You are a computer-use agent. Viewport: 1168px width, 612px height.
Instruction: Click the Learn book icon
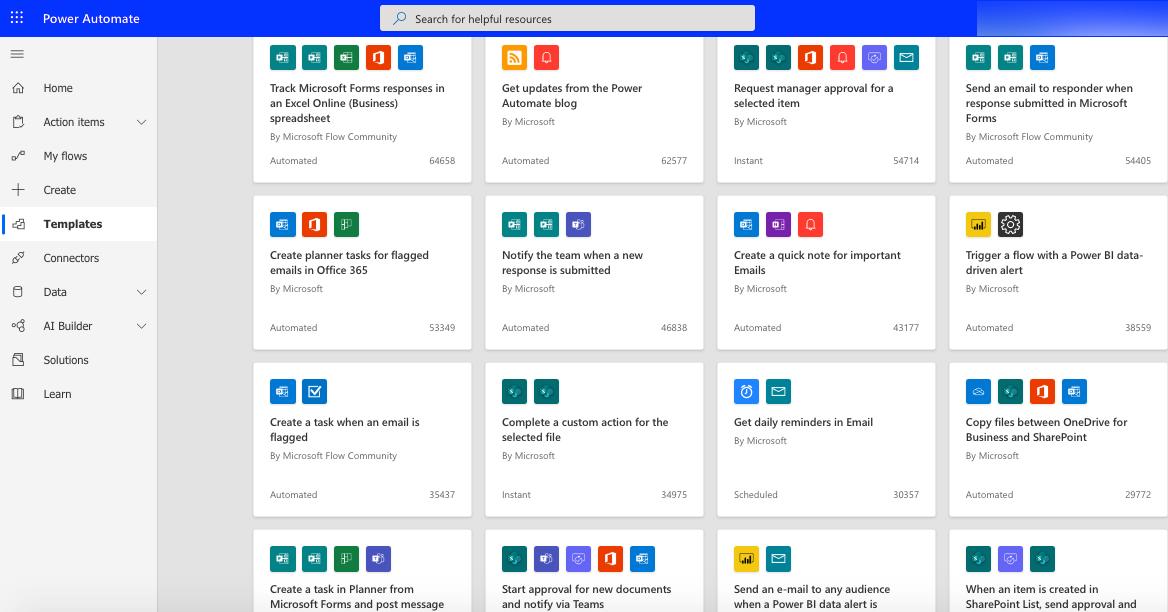tap(19, 394)
